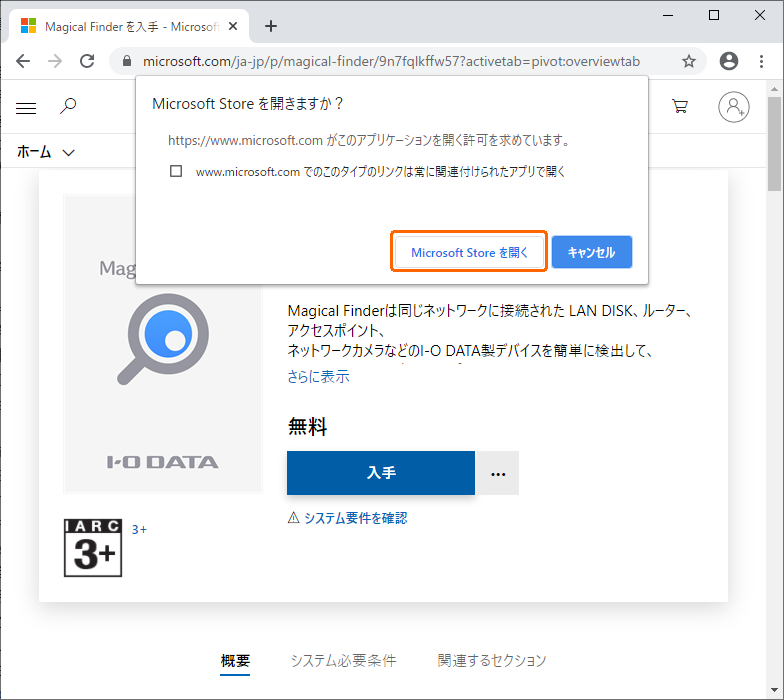Viewport: 784px width, 700px height.
Task: Click the 入手 button
Action: click(x=380, y=472)
